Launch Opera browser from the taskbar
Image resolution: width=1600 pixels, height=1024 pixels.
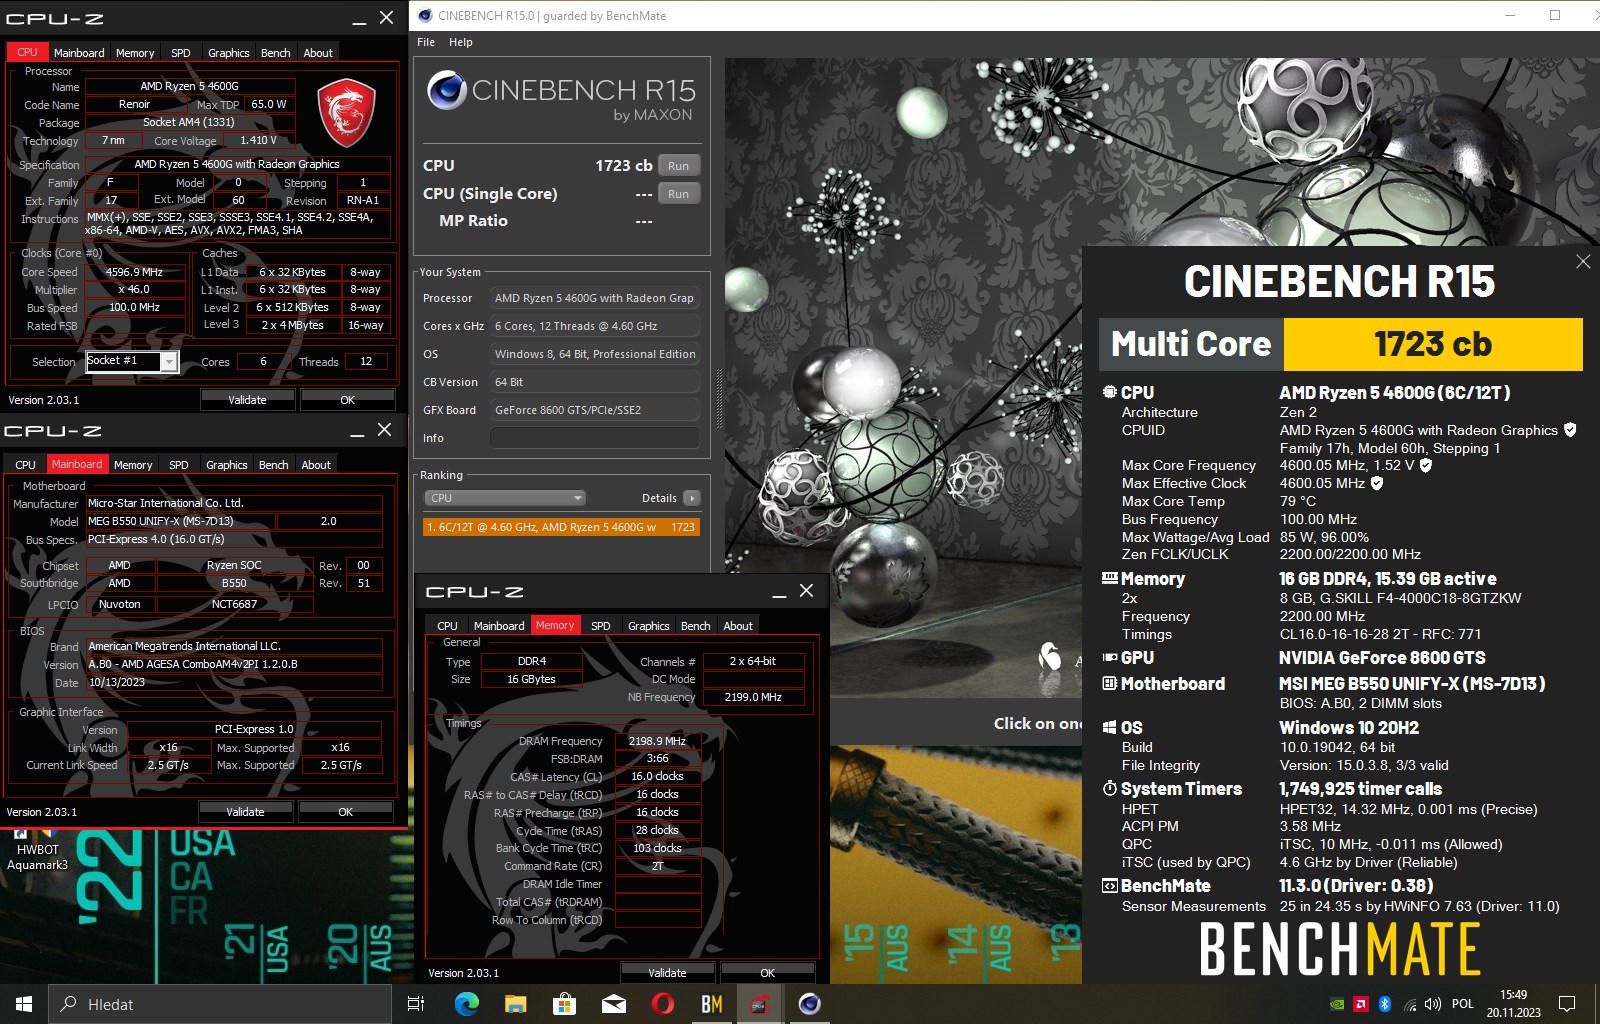pos(662,1004)
